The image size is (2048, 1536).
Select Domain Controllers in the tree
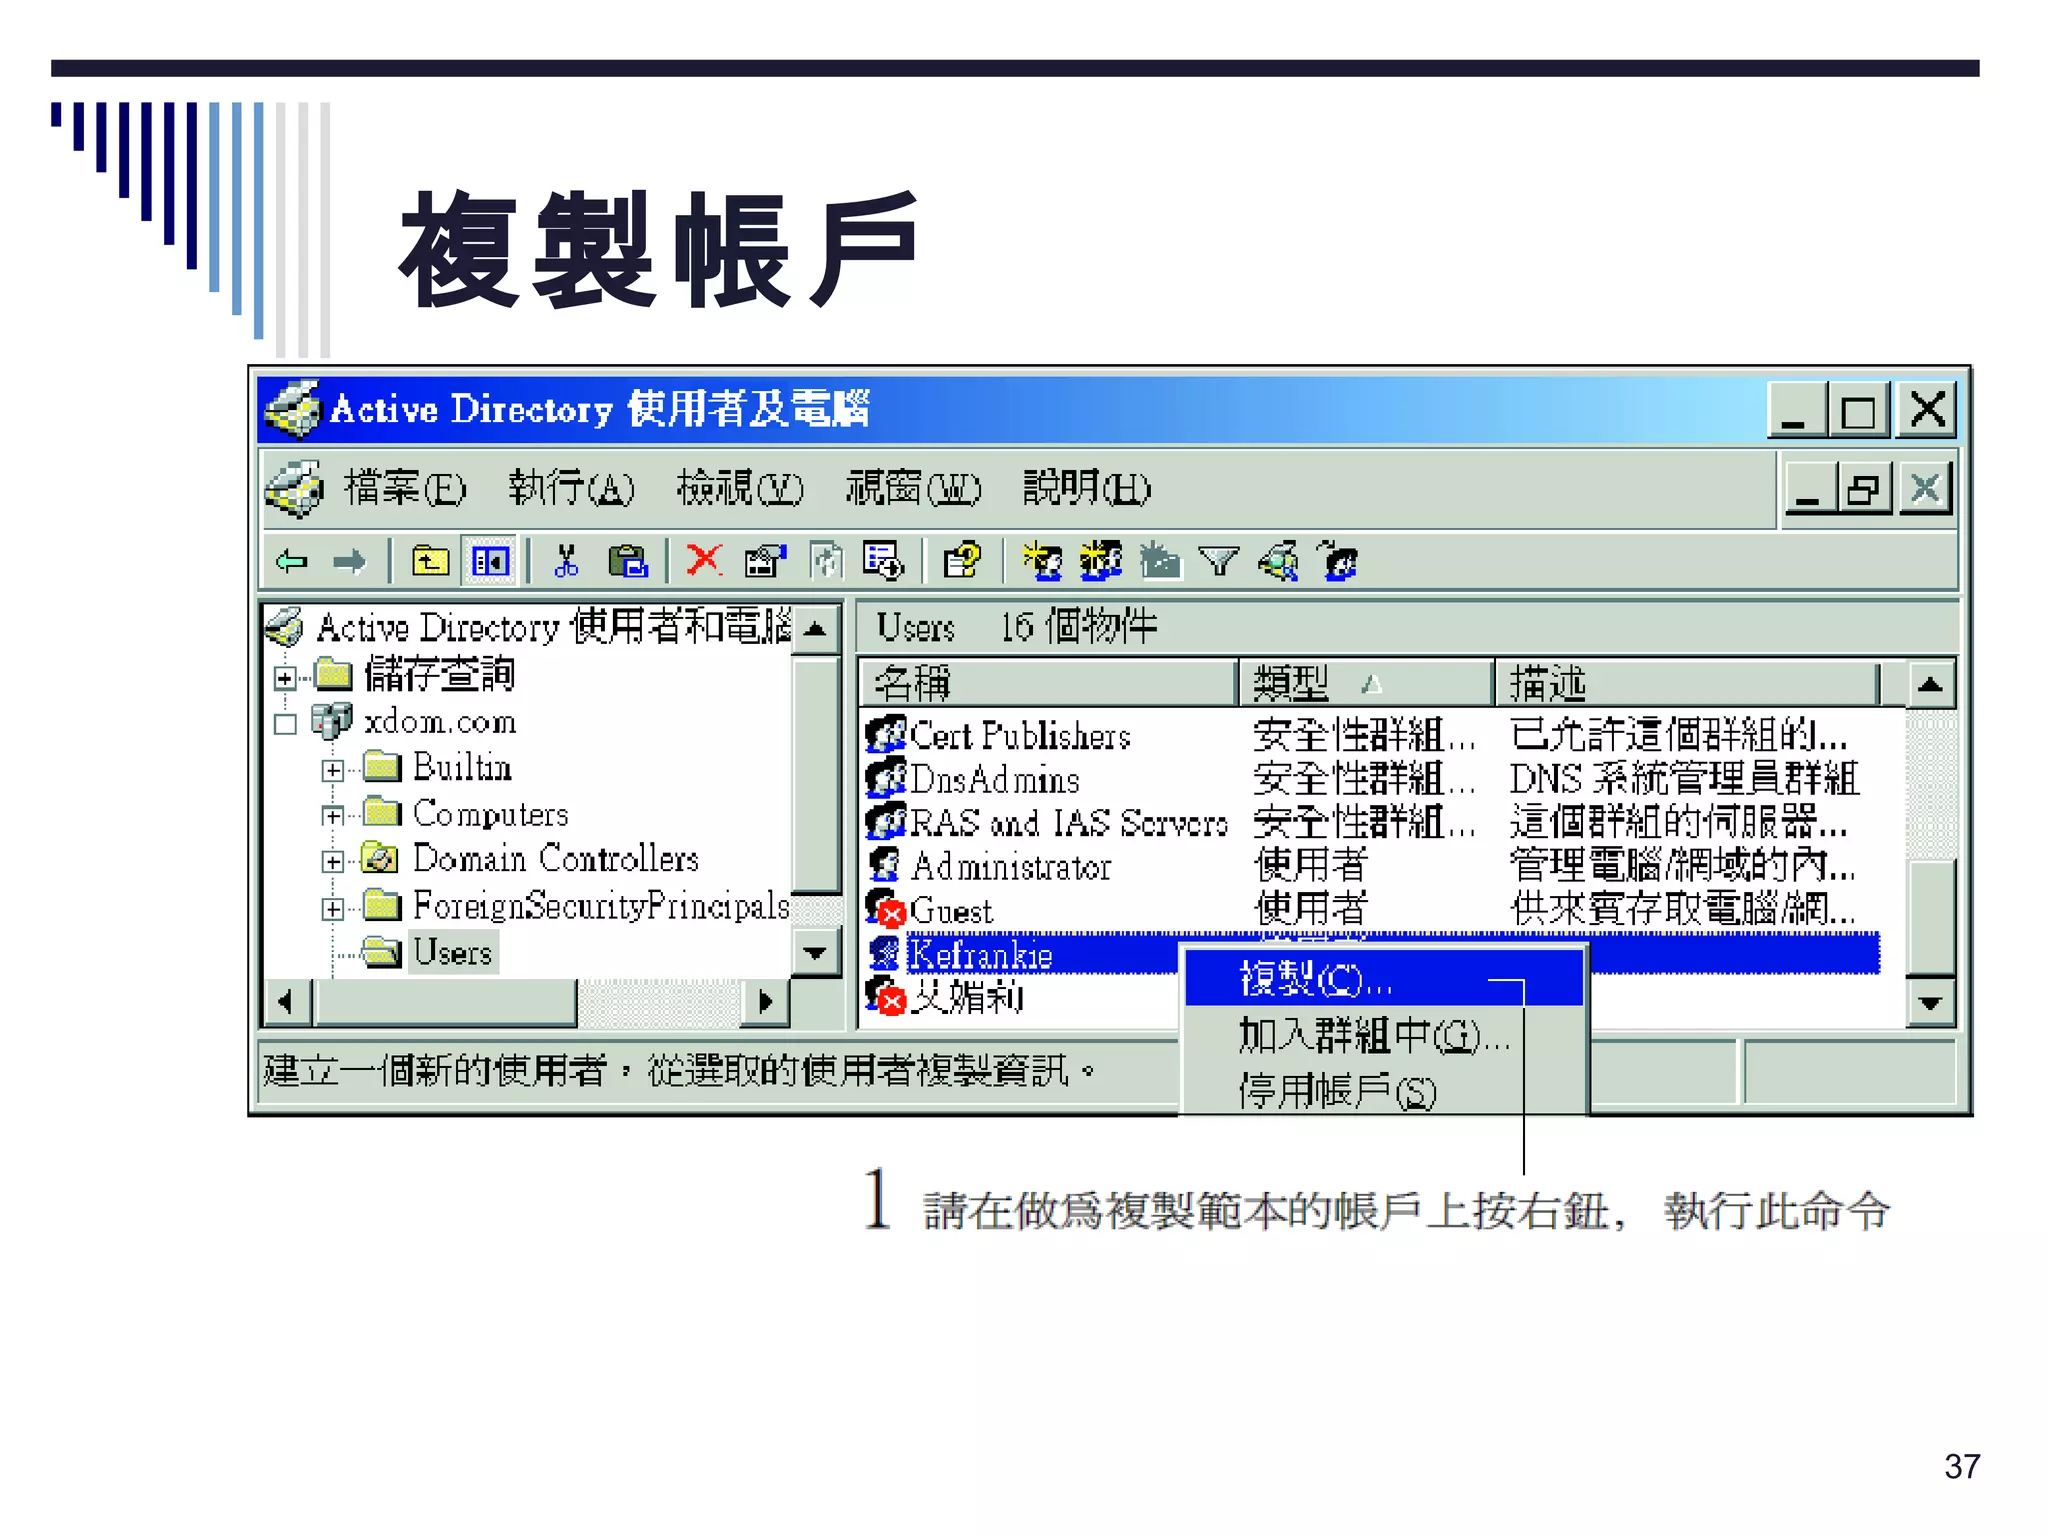(555, 859)
